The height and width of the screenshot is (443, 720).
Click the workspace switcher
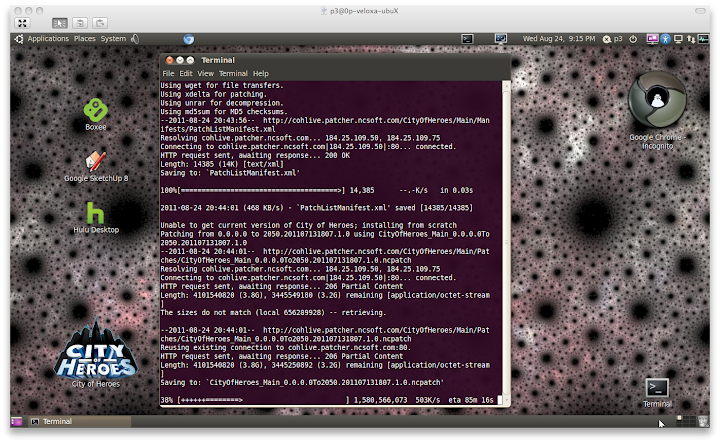coord(686,421)
